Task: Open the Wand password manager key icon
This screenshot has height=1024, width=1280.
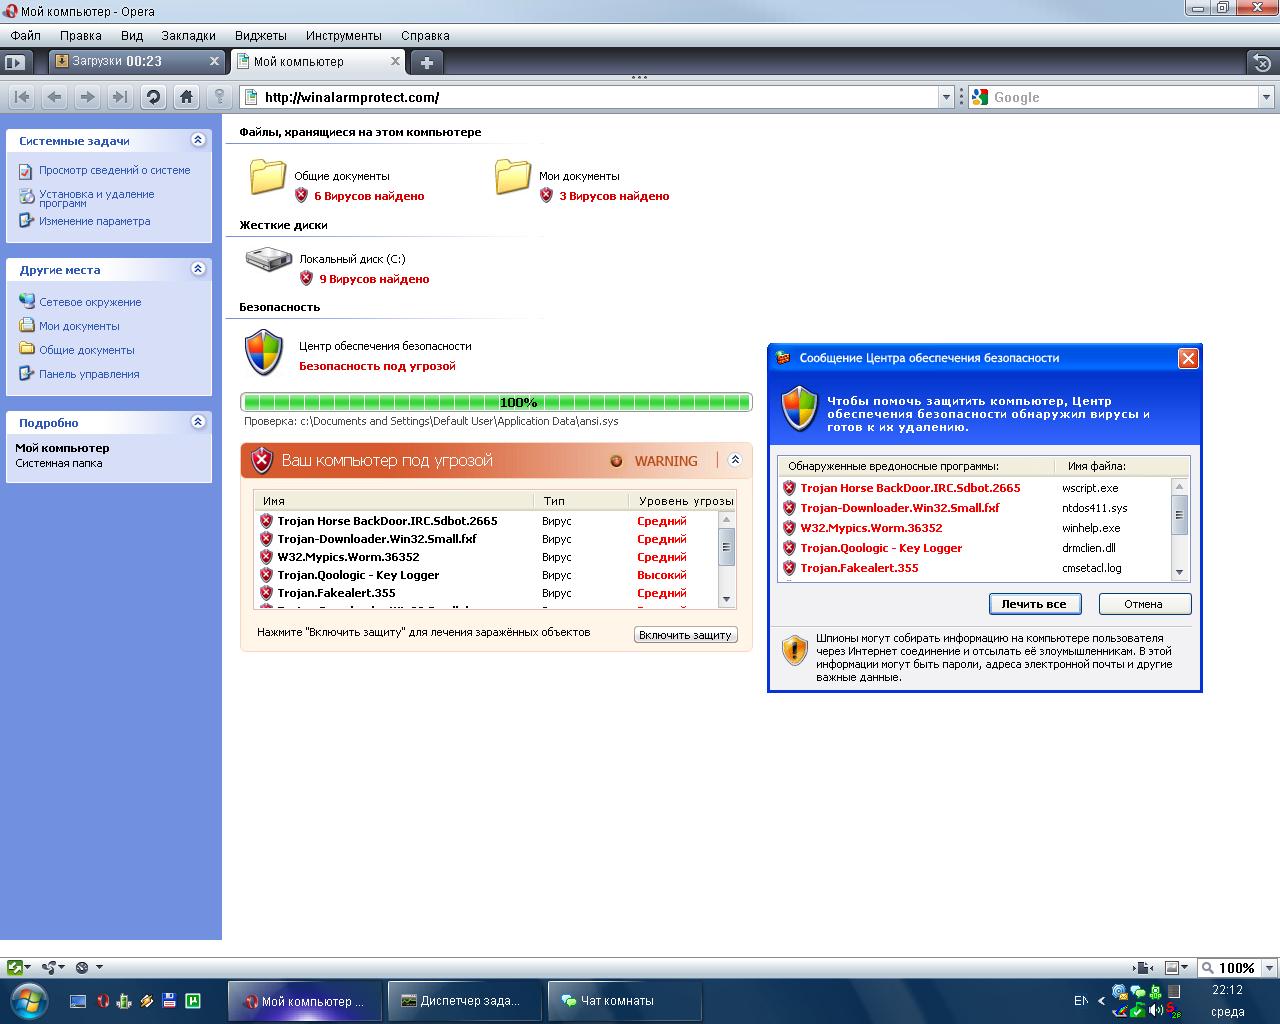Action: [219, 97]
